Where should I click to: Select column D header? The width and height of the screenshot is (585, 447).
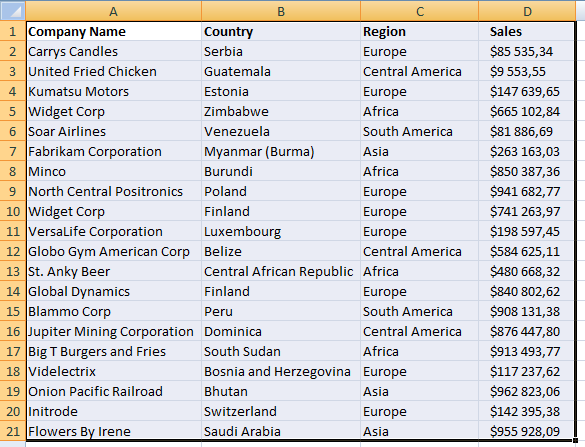527,11
